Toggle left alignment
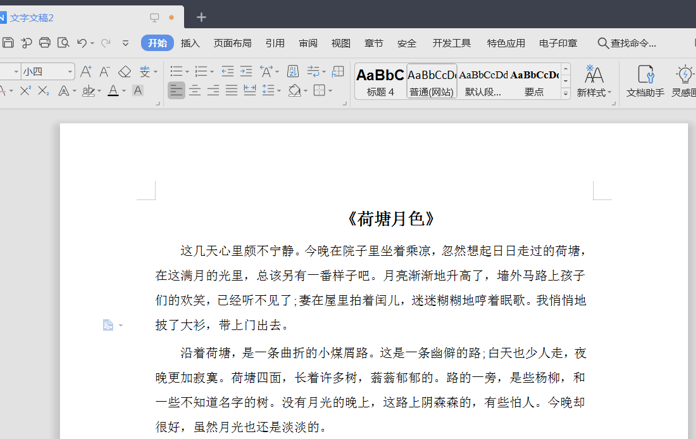The width and height of the screenshot is (696, 439). tap(176, 91)
